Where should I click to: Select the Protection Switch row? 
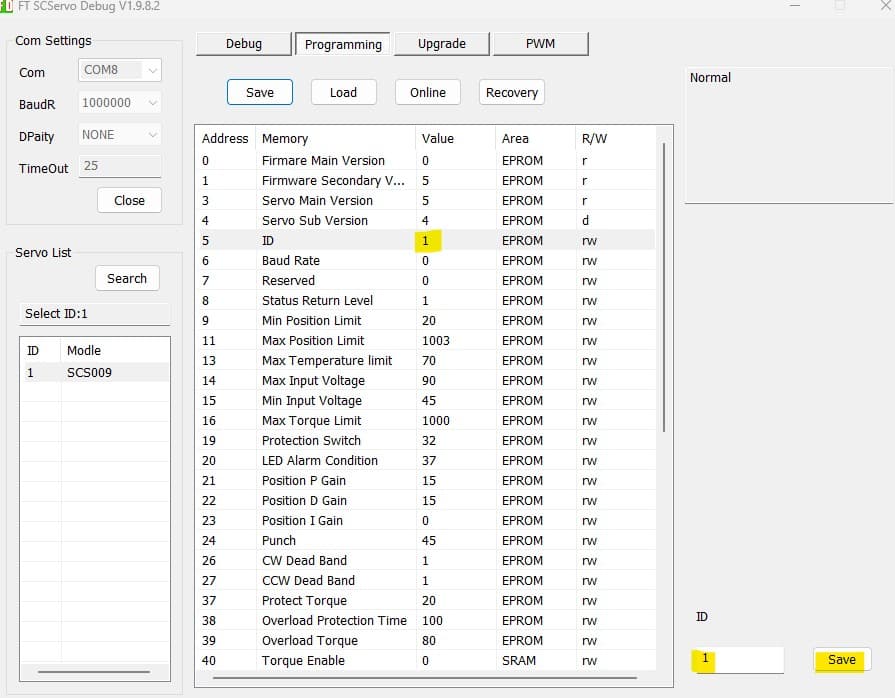click(x=427, y=441)
